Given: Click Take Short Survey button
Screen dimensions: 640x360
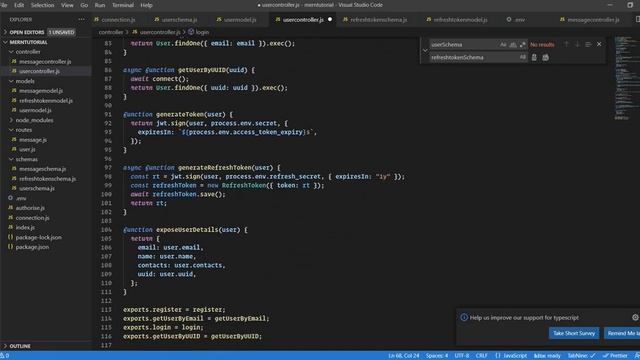Looking at the screenshot, I should coord(574,333).
